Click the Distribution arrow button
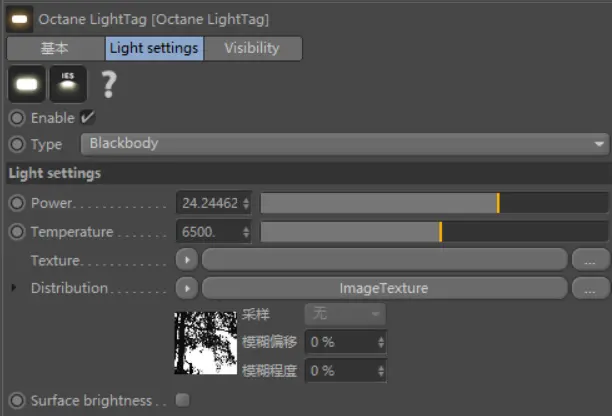Screen dimensions: 612x416 tap(187, 288)
